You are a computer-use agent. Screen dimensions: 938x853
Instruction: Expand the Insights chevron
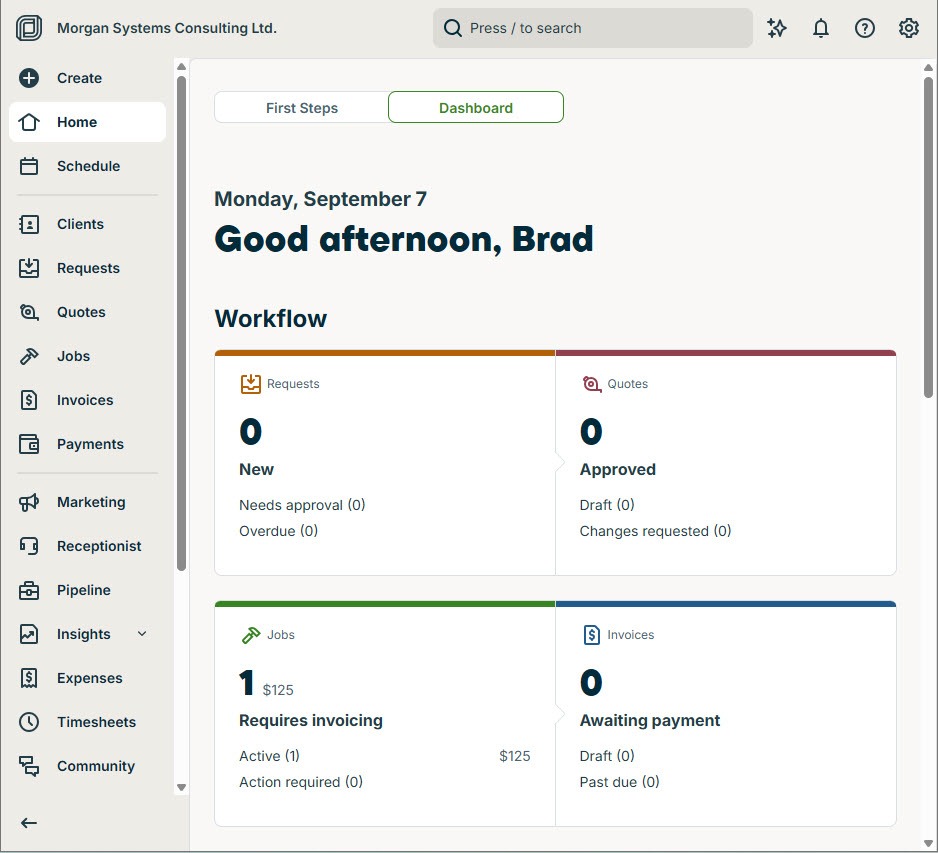click(x=142, y=633)
